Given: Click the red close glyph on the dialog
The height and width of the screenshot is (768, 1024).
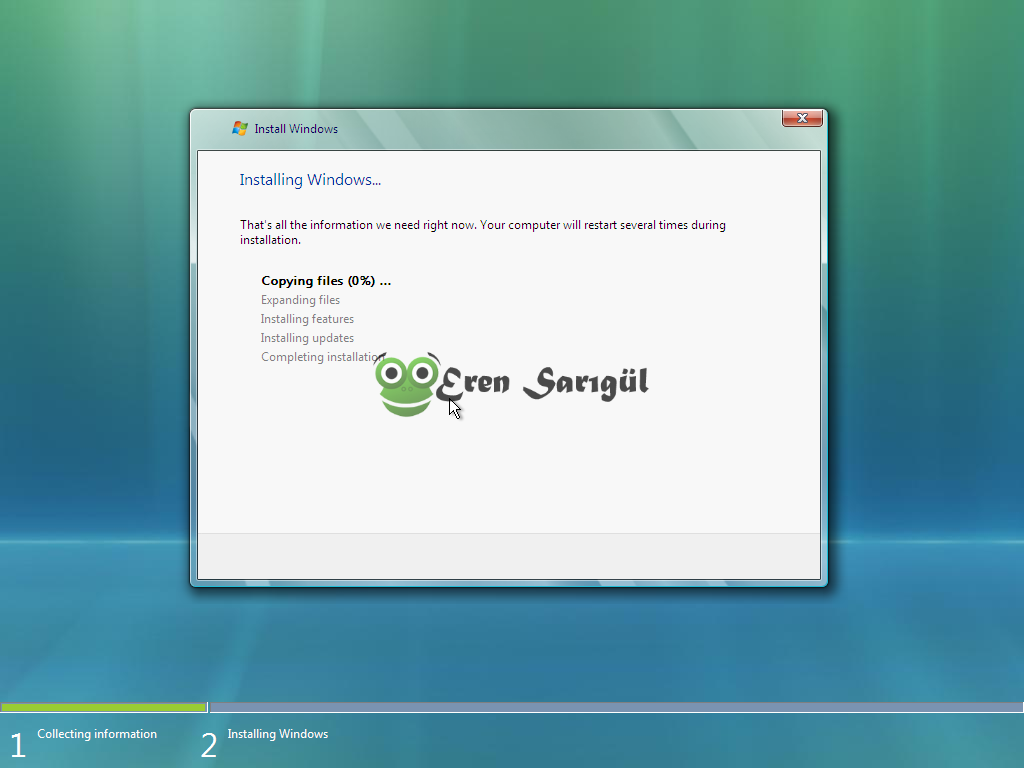Looking at the screenshot, I should pyautogui.click(x=801, y=118).
